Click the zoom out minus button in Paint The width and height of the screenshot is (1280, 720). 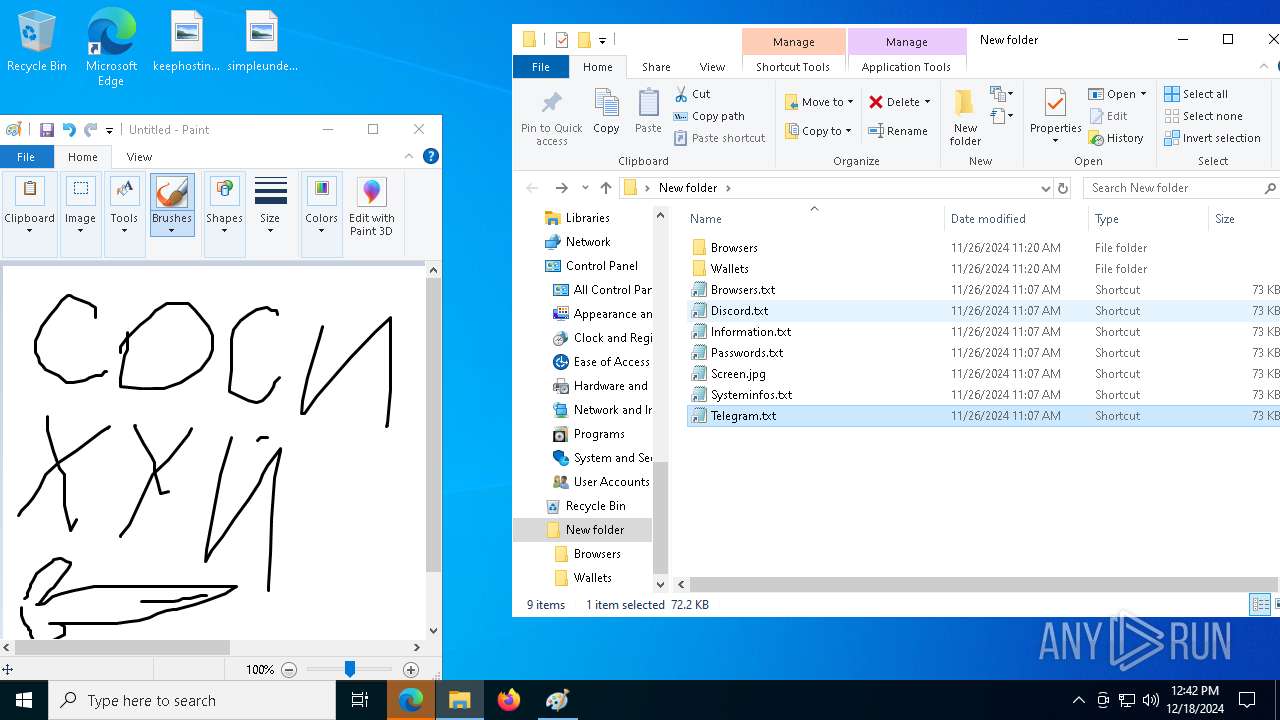coord(289,670)
